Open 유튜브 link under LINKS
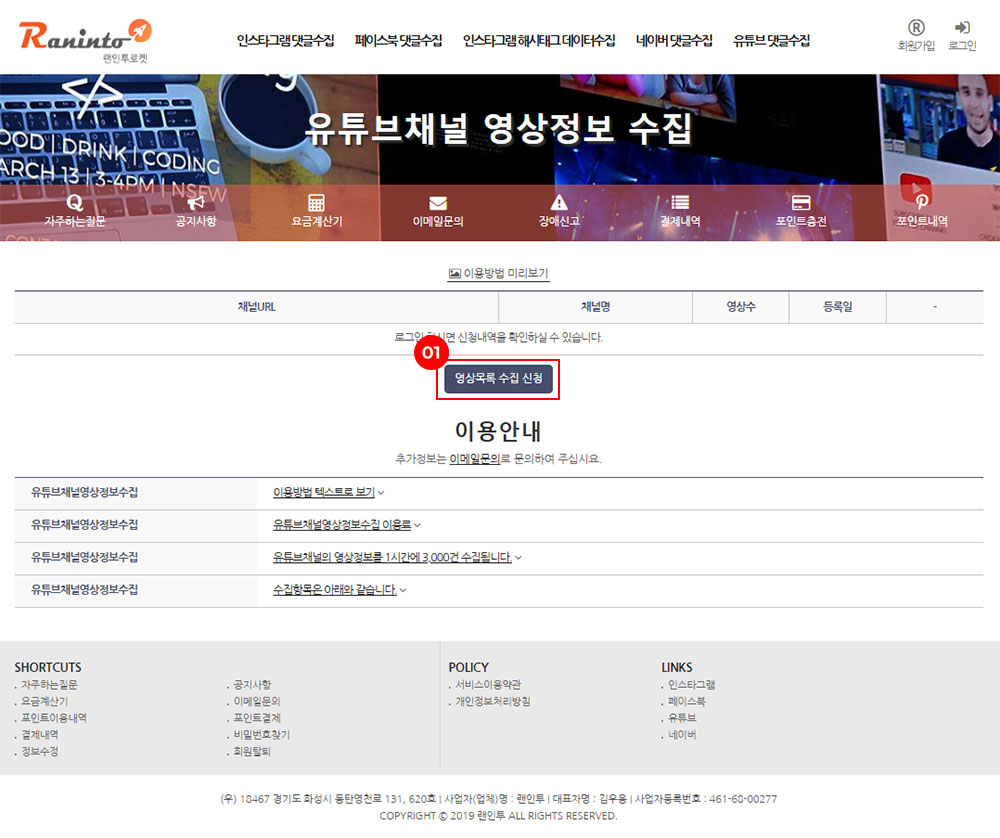The width and height of the screenshot is (1000, 838). [x=682, y=718]
